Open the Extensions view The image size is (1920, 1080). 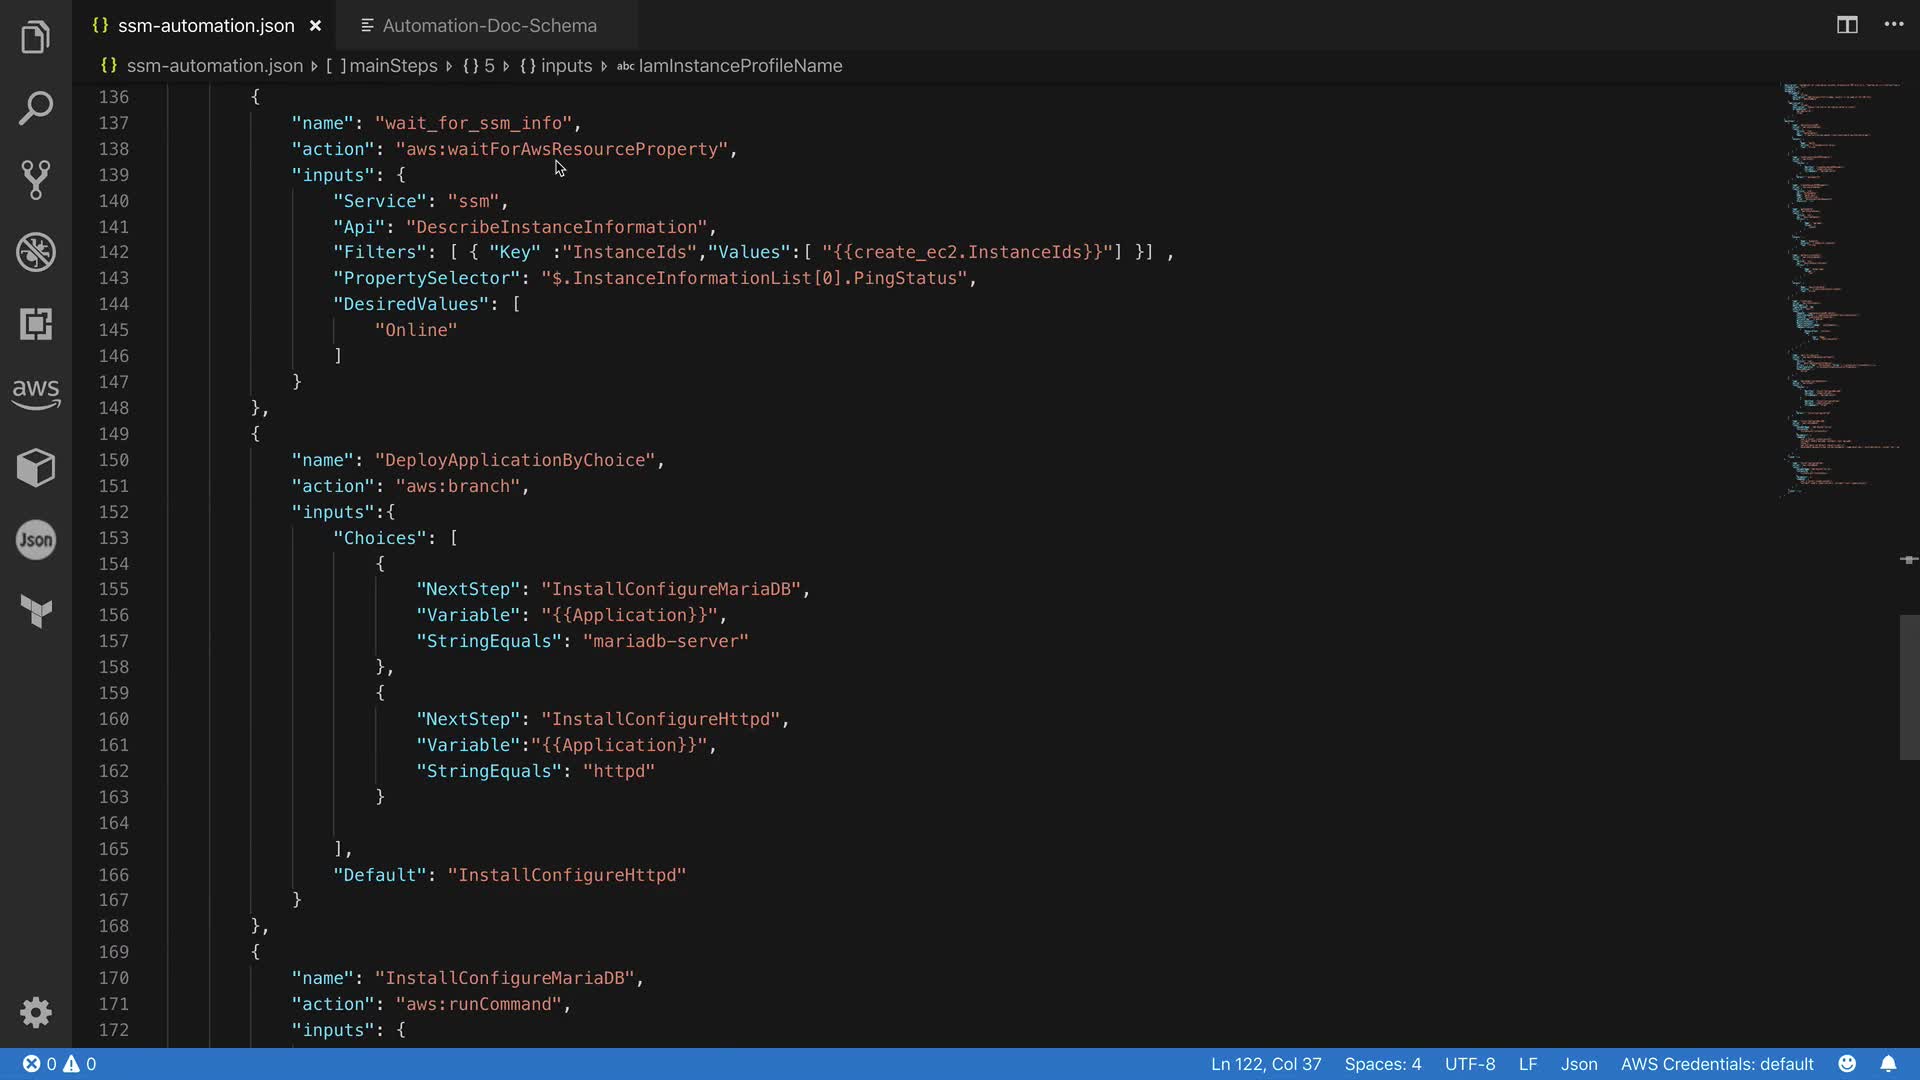pyautogui.click(x=36, y=324)
